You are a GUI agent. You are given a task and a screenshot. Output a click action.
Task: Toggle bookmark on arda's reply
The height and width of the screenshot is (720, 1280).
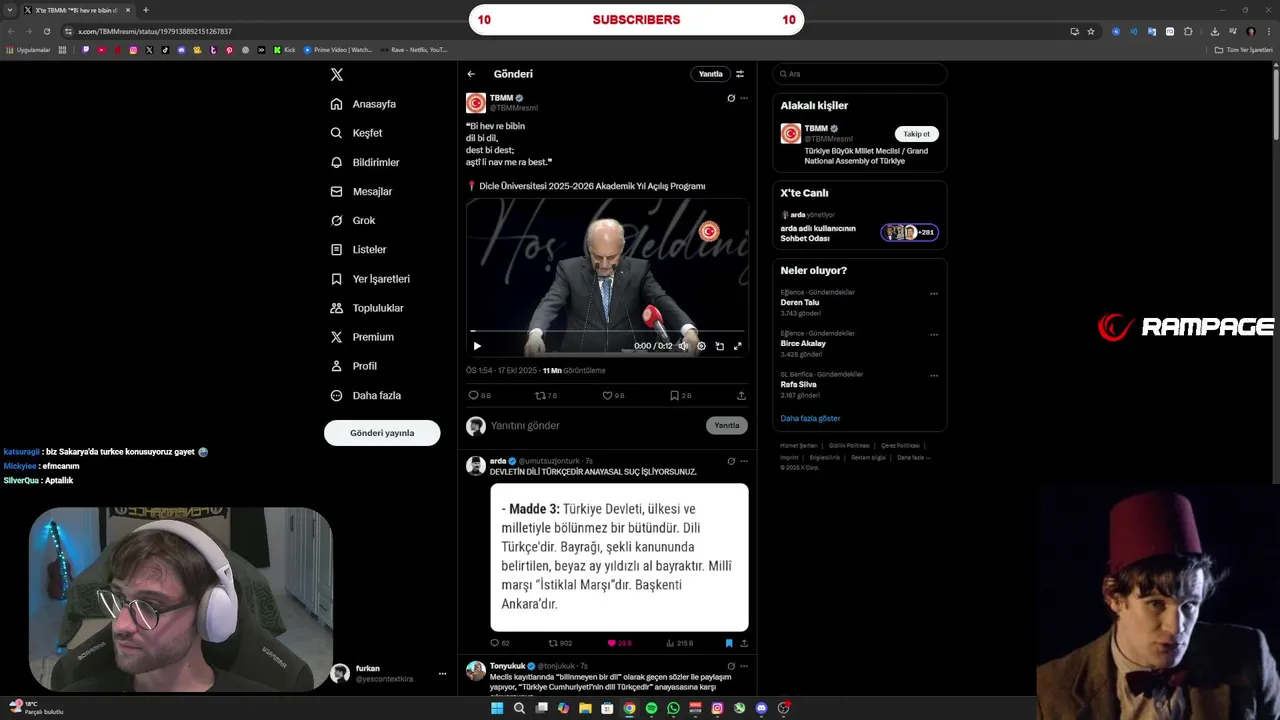click(x=729, y=643)
